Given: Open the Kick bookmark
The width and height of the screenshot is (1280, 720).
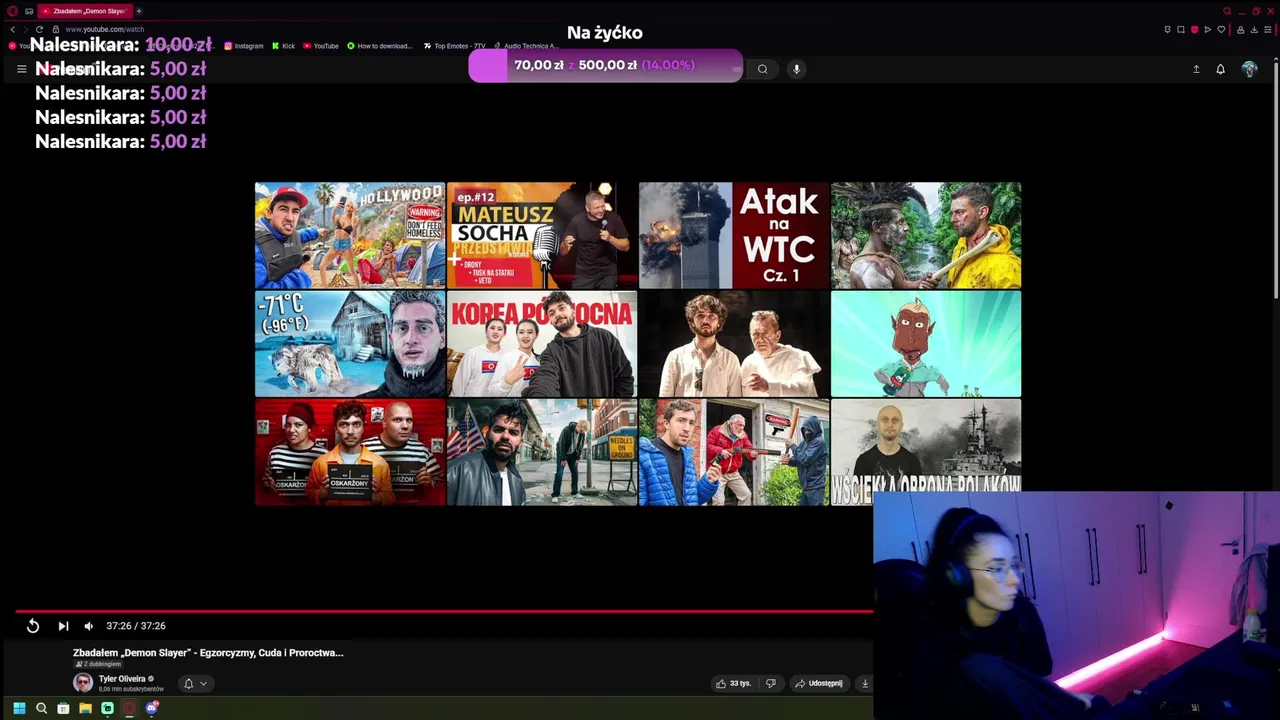Looking at the screenshot, I should (284, 46).
